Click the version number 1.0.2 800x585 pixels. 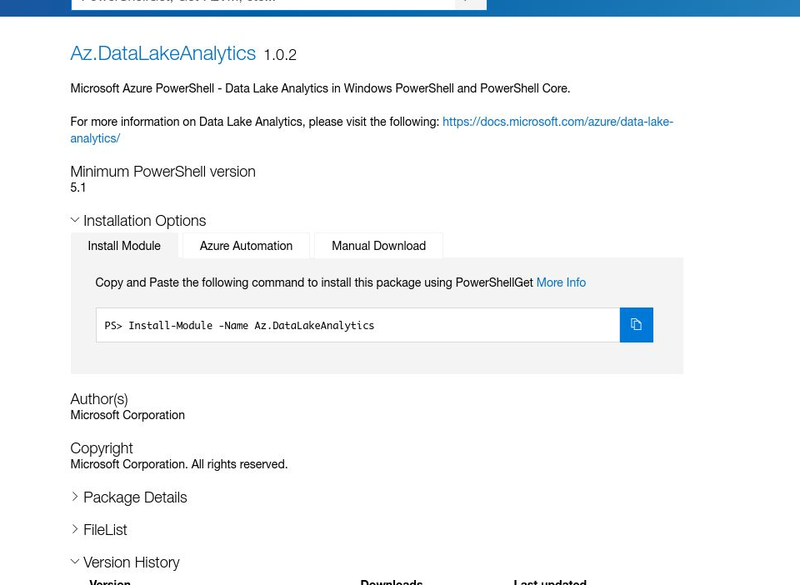(280, 55)
